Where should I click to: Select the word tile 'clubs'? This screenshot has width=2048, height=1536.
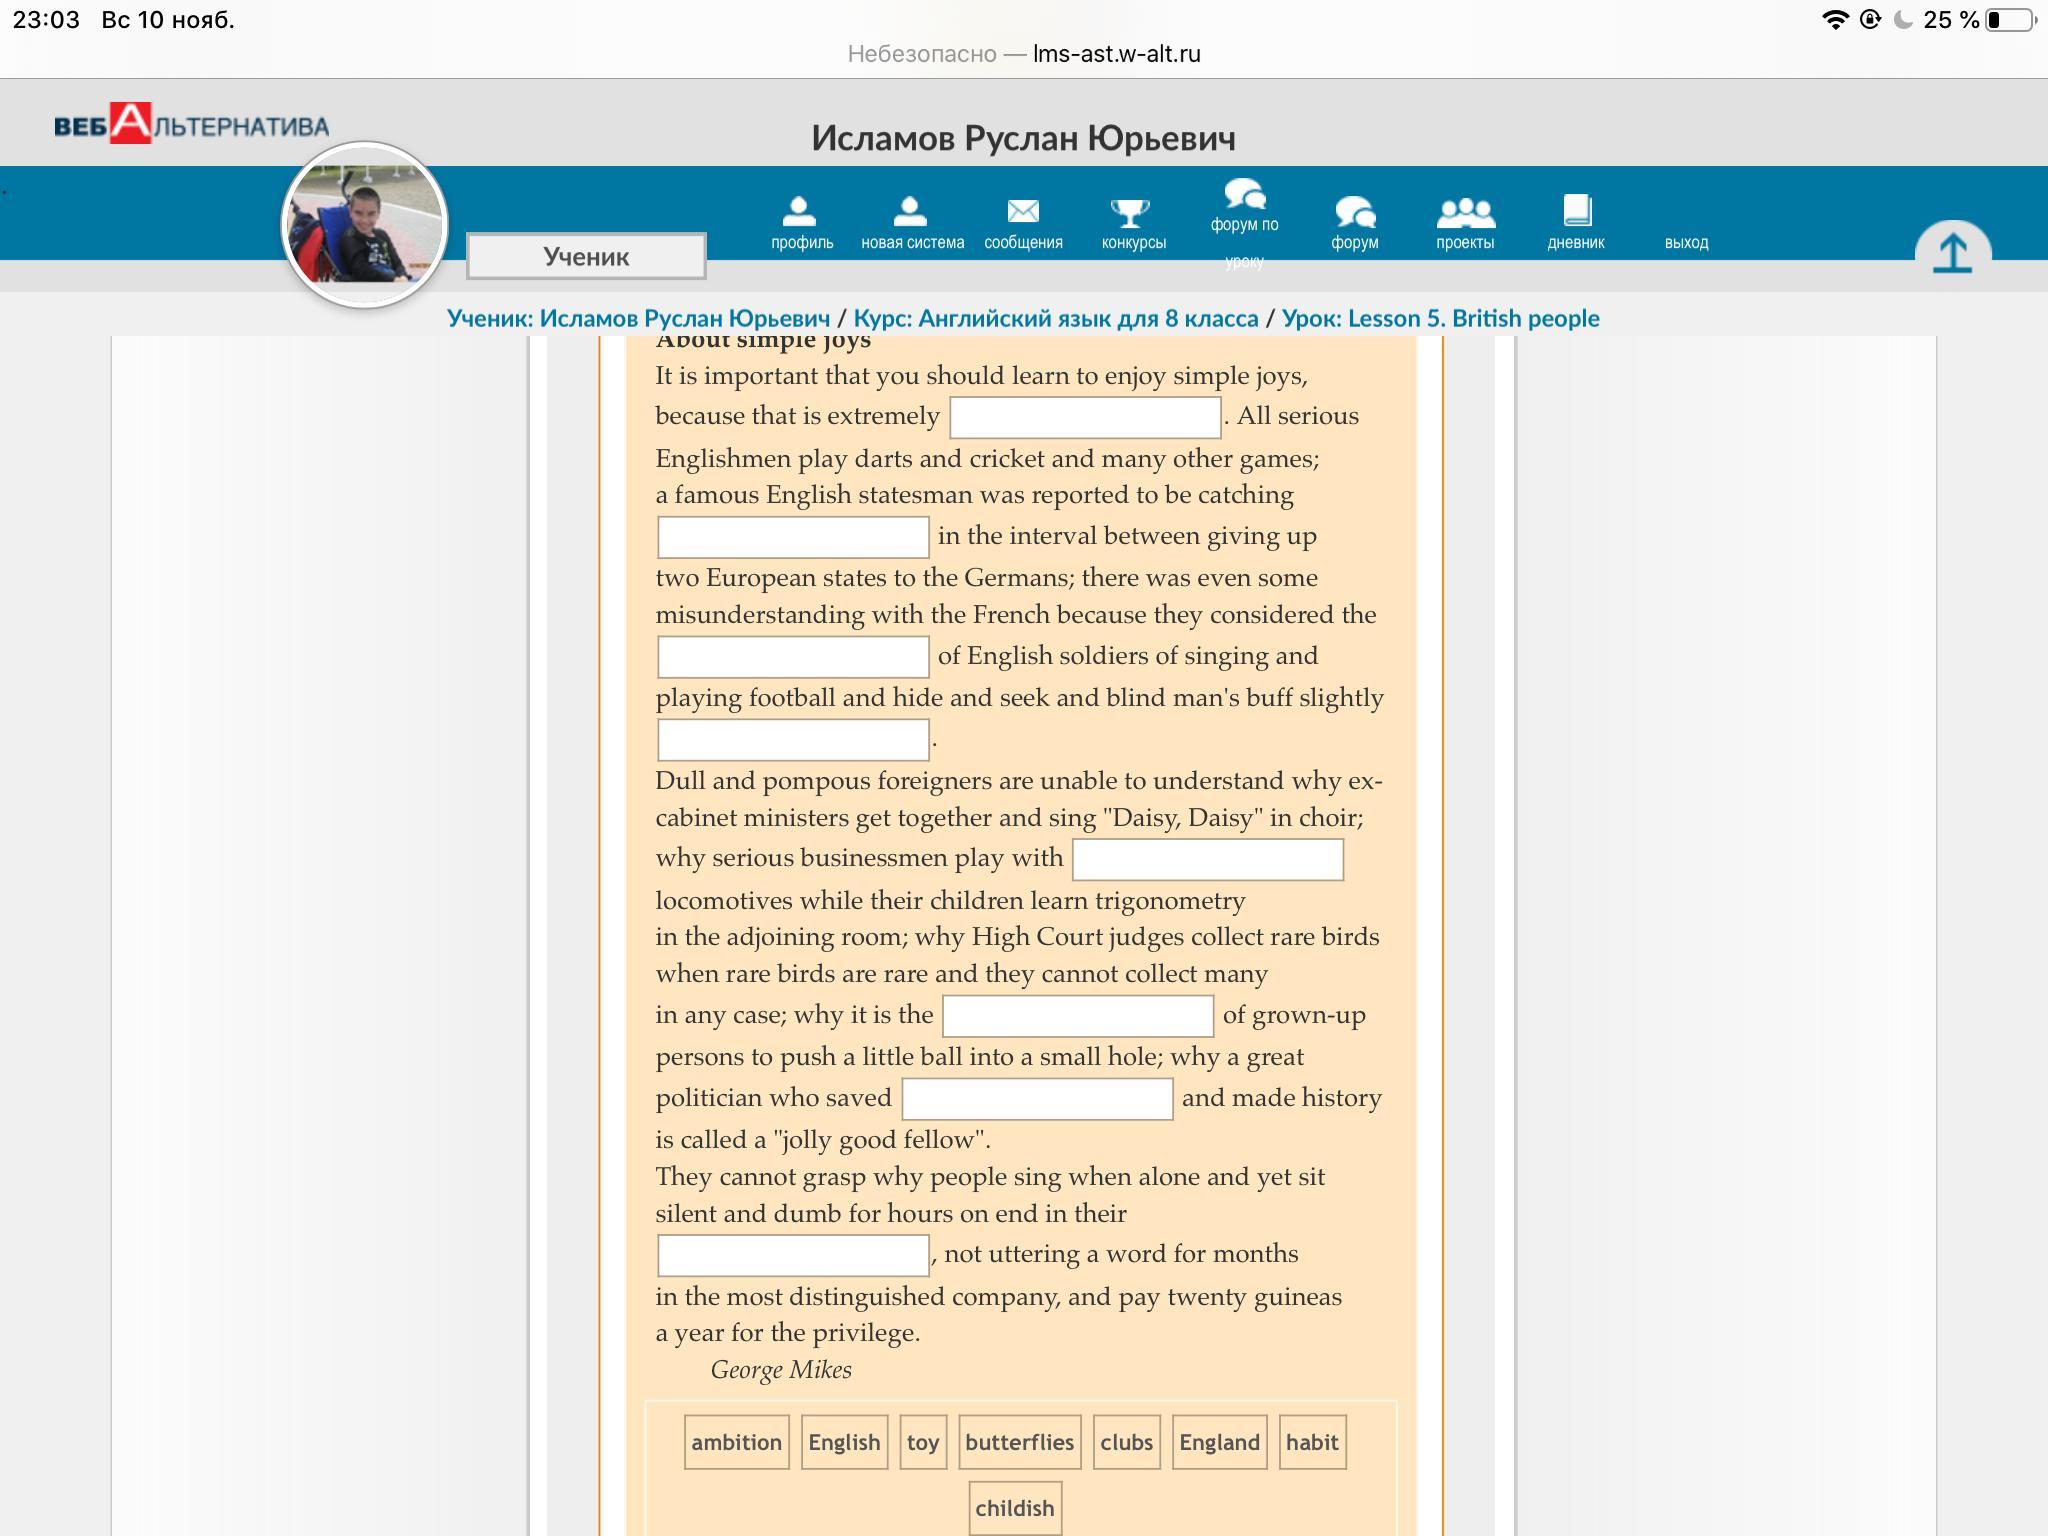(x=1127, y=1442)
